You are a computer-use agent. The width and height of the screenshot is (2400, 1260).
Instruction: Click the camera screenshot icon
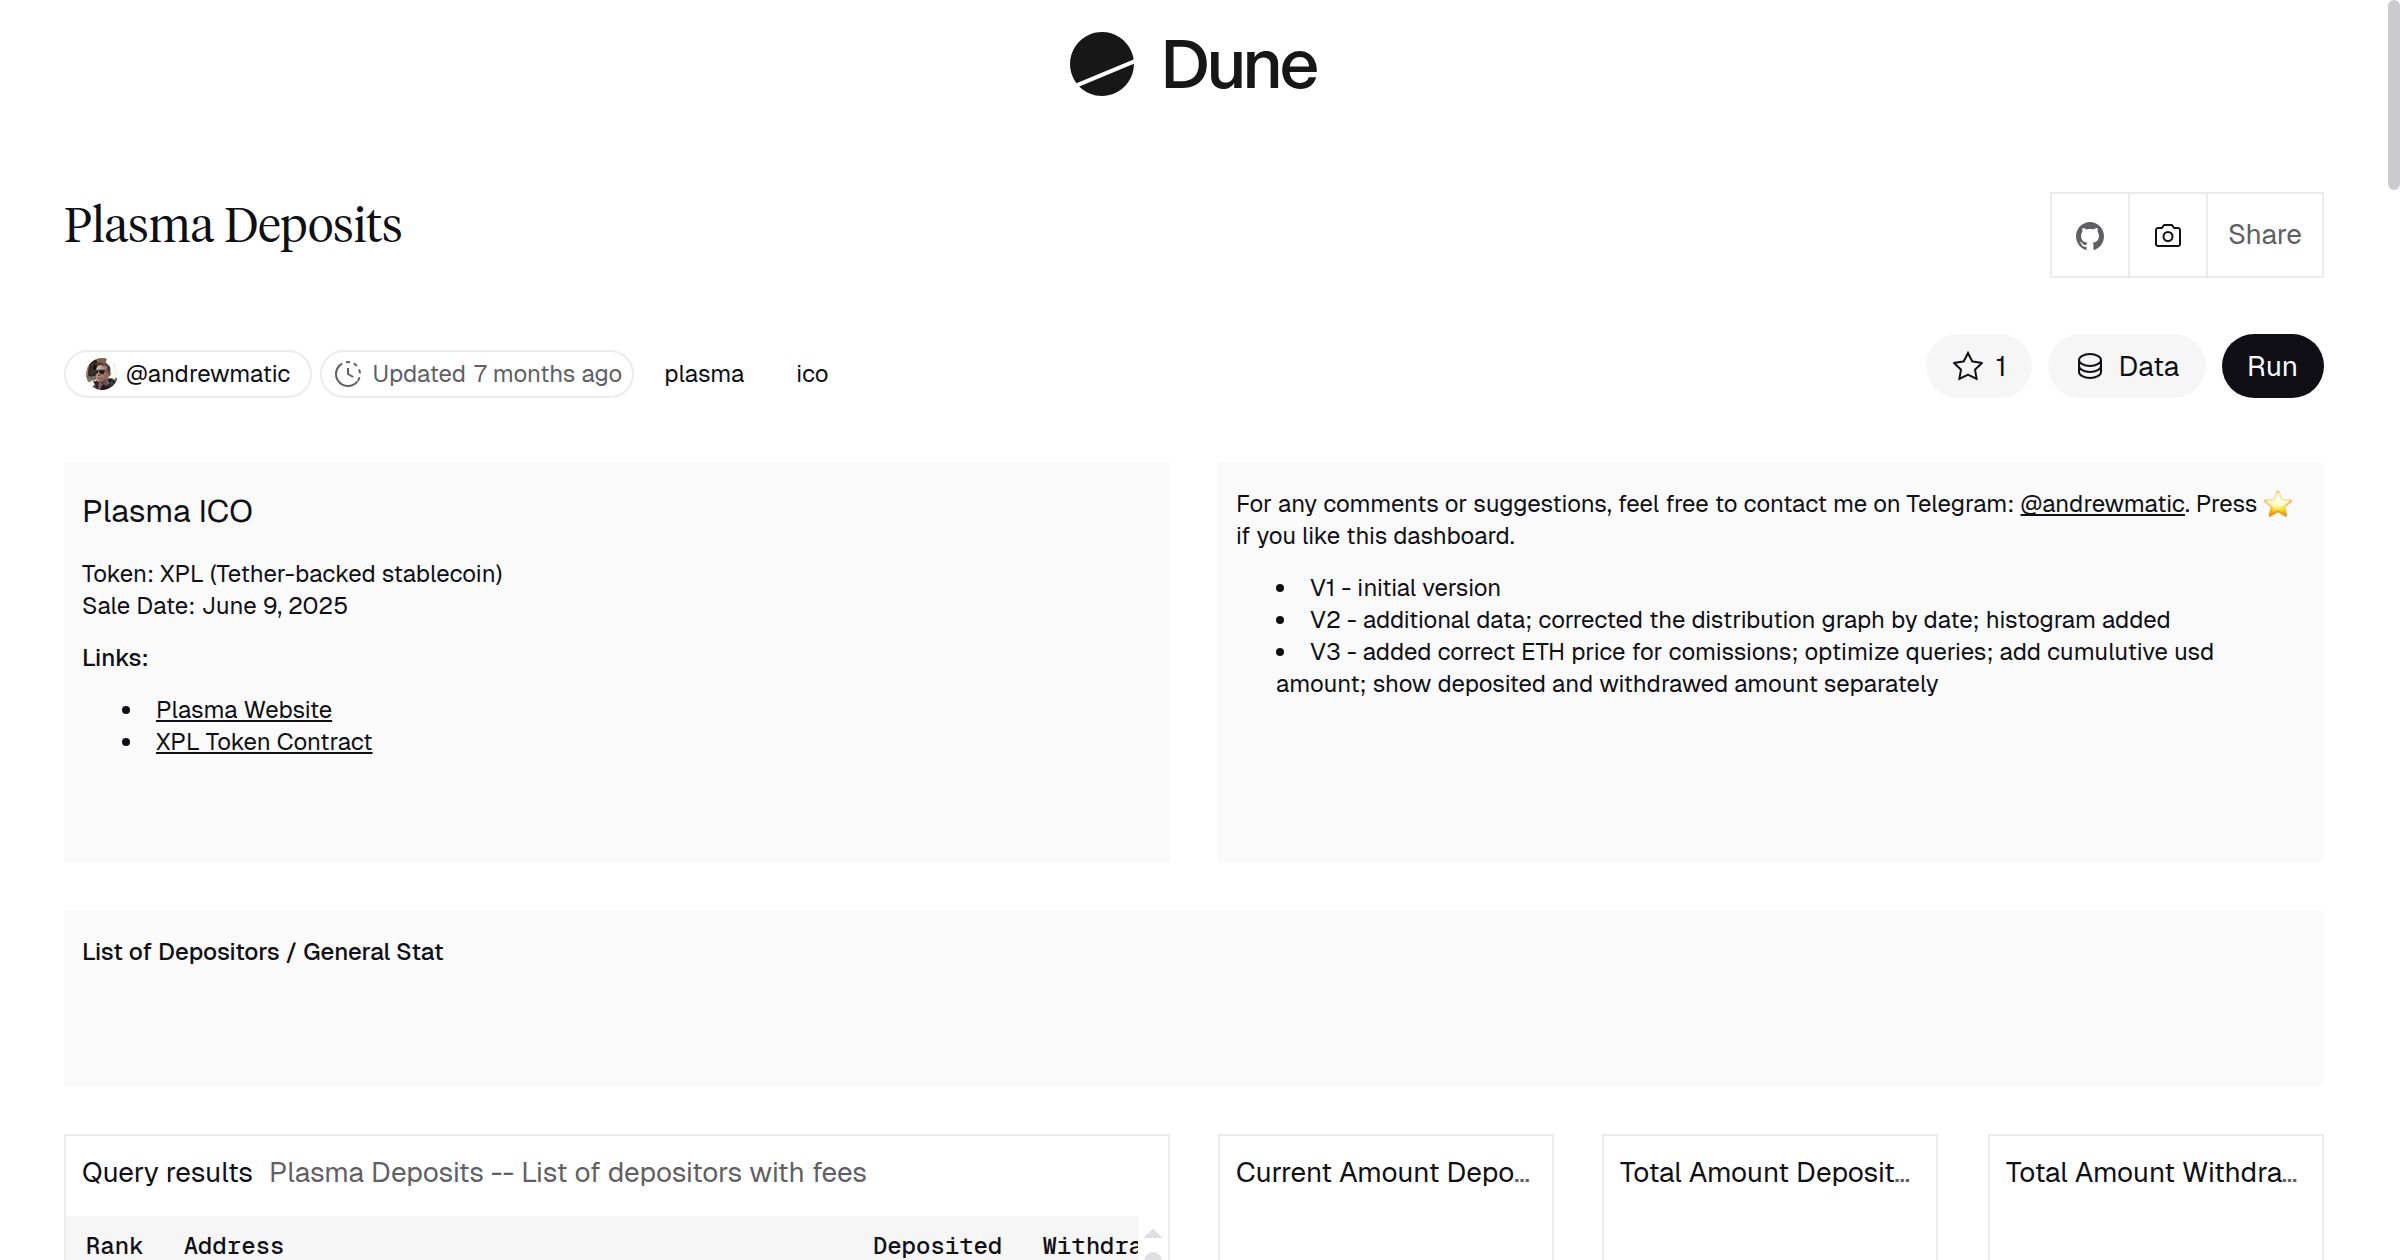(x=2167, y=236)
